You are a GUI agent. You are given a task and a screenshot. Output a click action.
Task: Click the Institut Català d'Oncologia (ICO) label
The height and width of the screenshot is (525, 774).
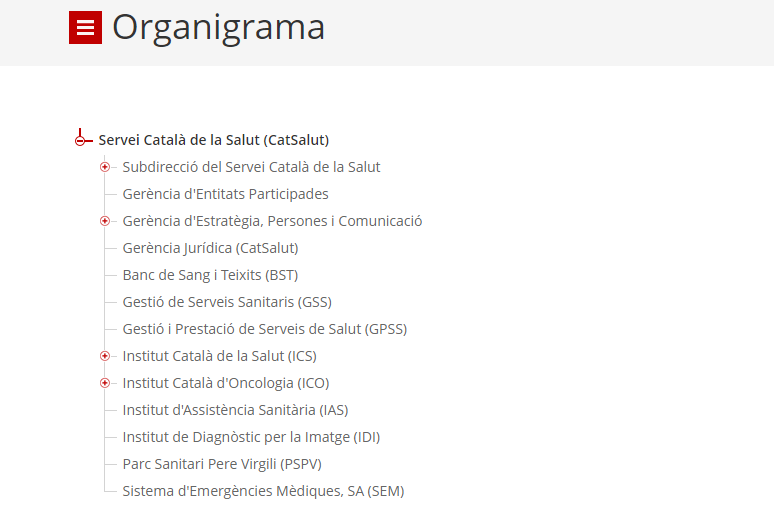tap(226, 383)
